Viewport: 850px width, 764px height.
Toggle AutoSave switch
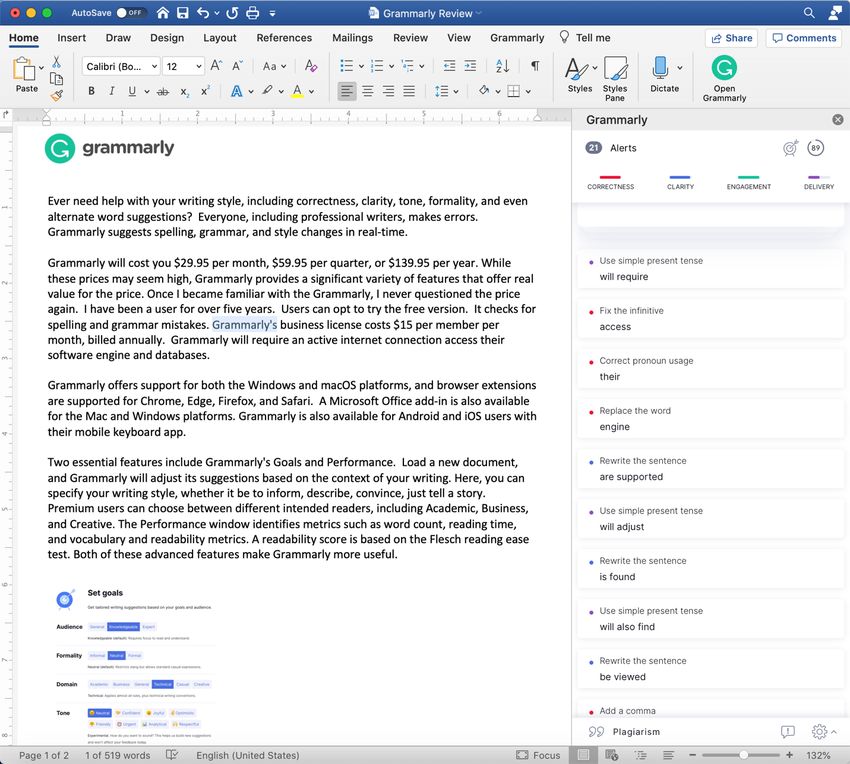click(x=130, y=12)
